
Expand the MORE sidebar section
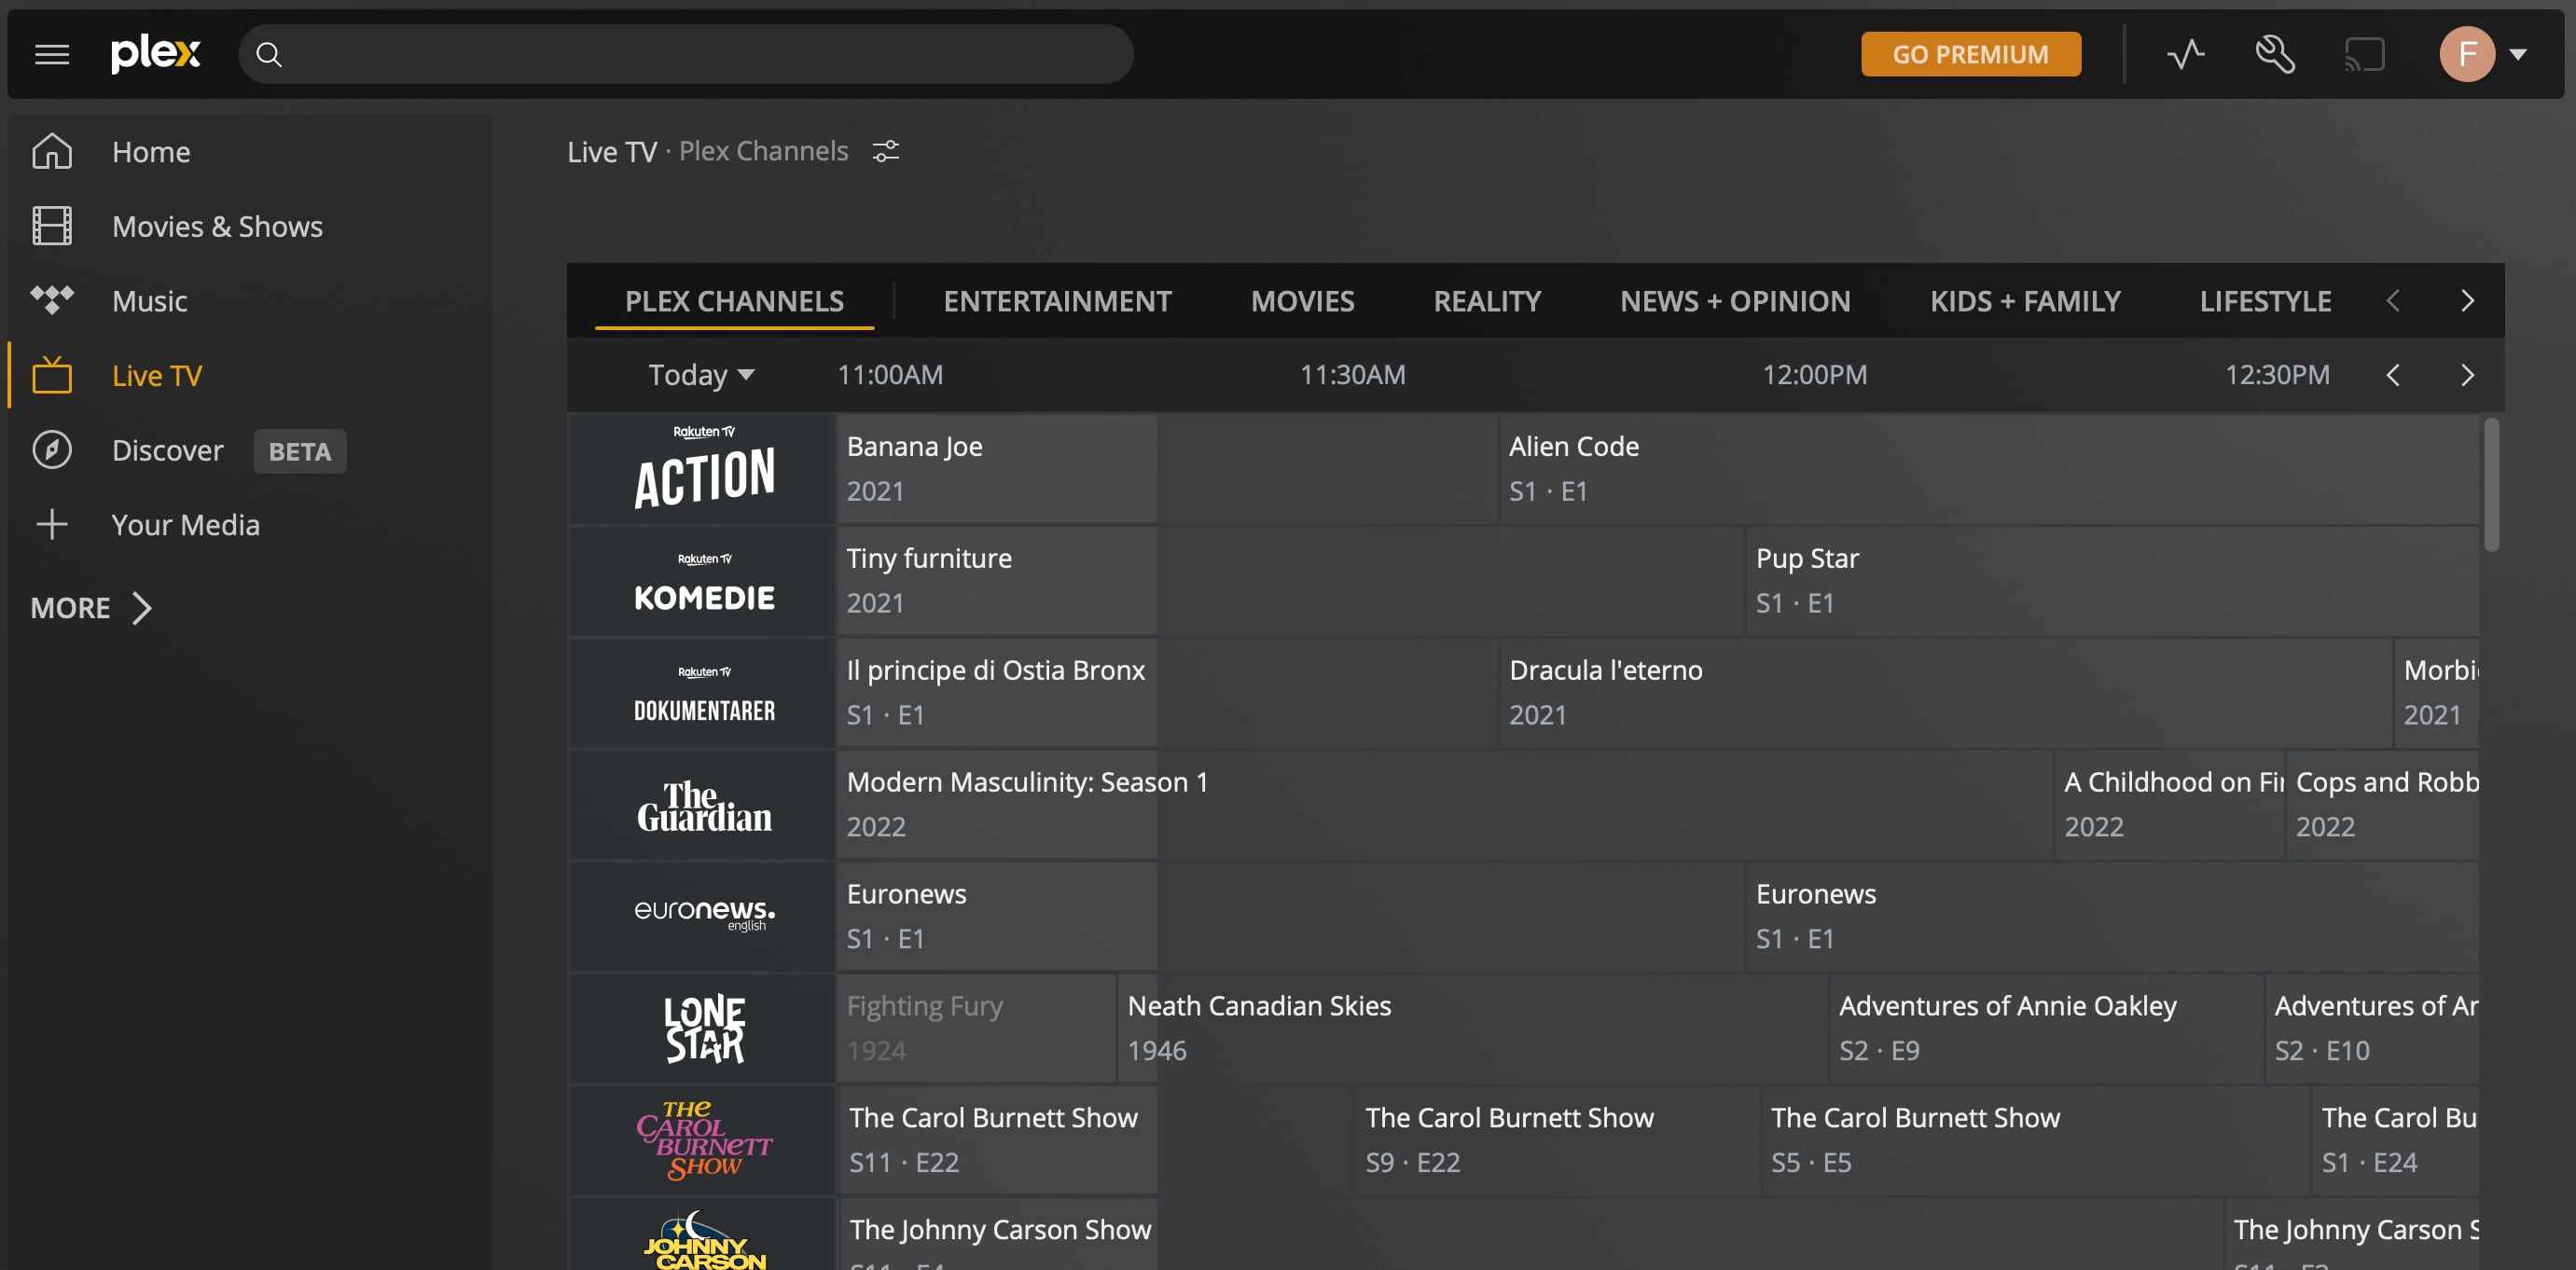coord(92,608)
